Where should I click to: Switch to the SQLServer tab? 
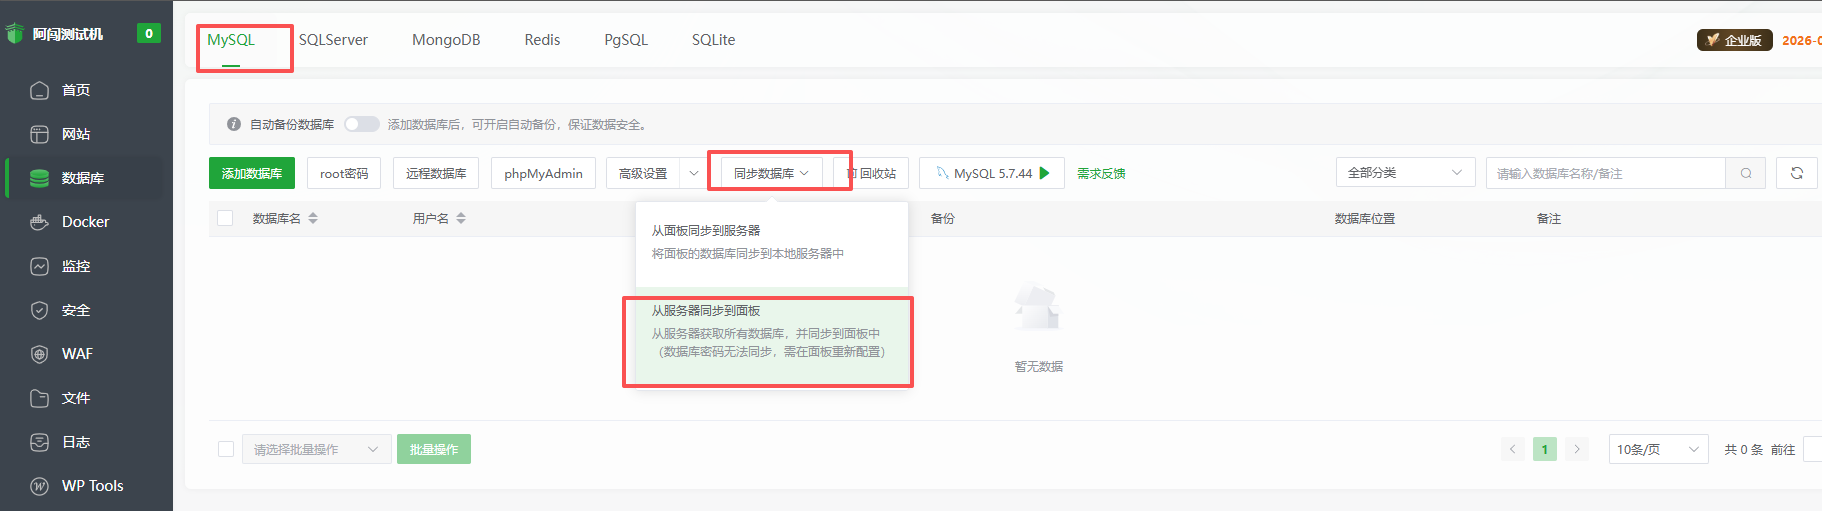point(333,40)
